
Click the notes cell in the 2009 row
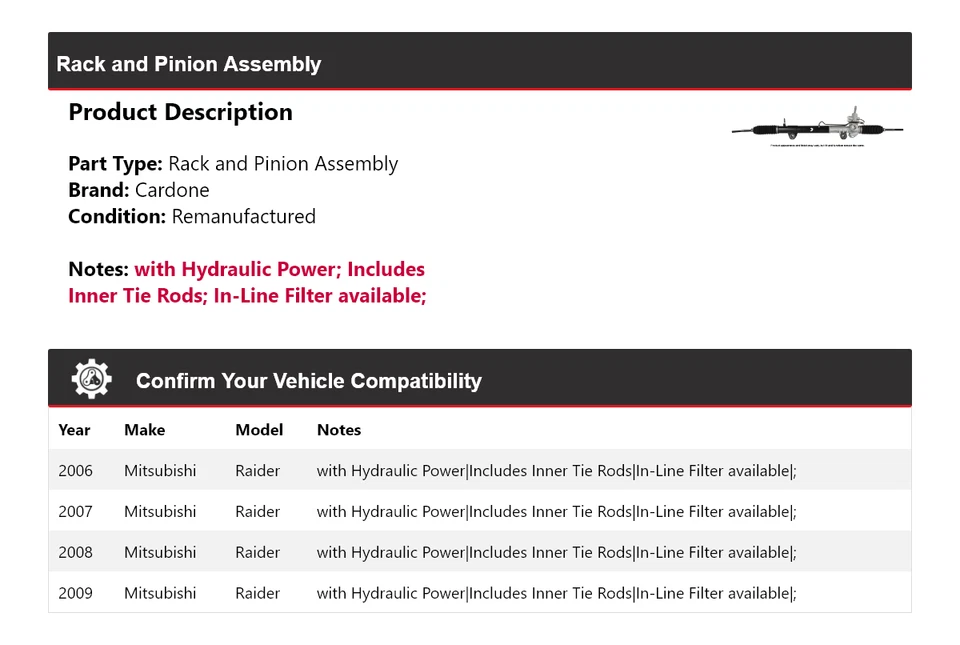point(556,593)
